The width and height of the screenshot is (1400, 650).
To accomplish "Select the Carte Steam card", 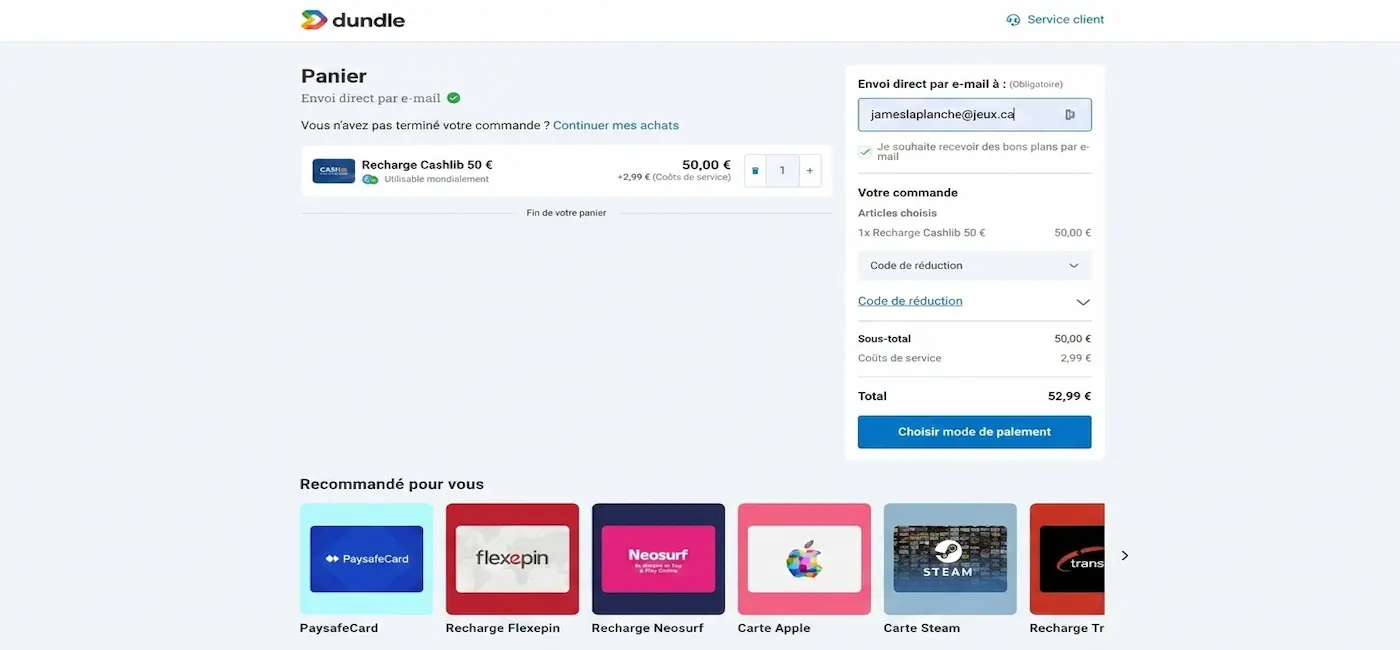I will 950,559.
